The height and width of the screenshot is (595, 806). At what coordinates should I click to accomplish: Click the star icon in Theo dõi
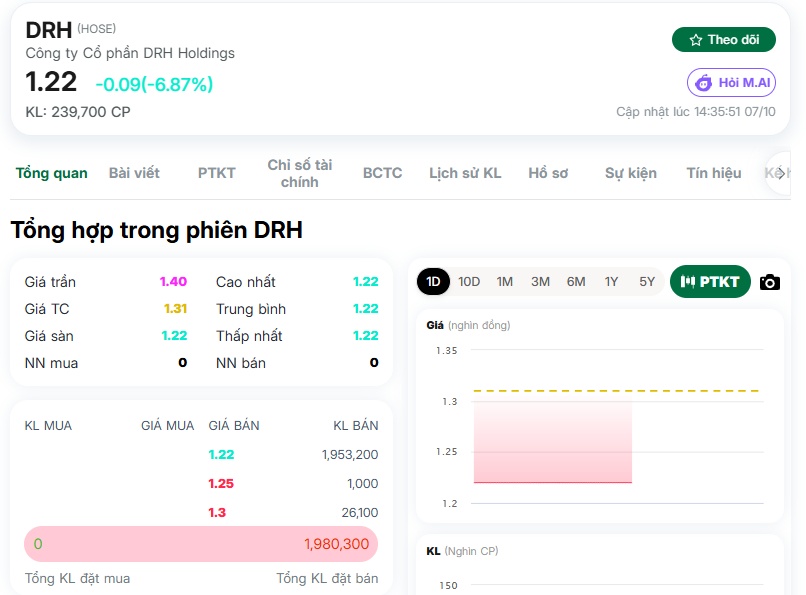(x=695, y=40)
